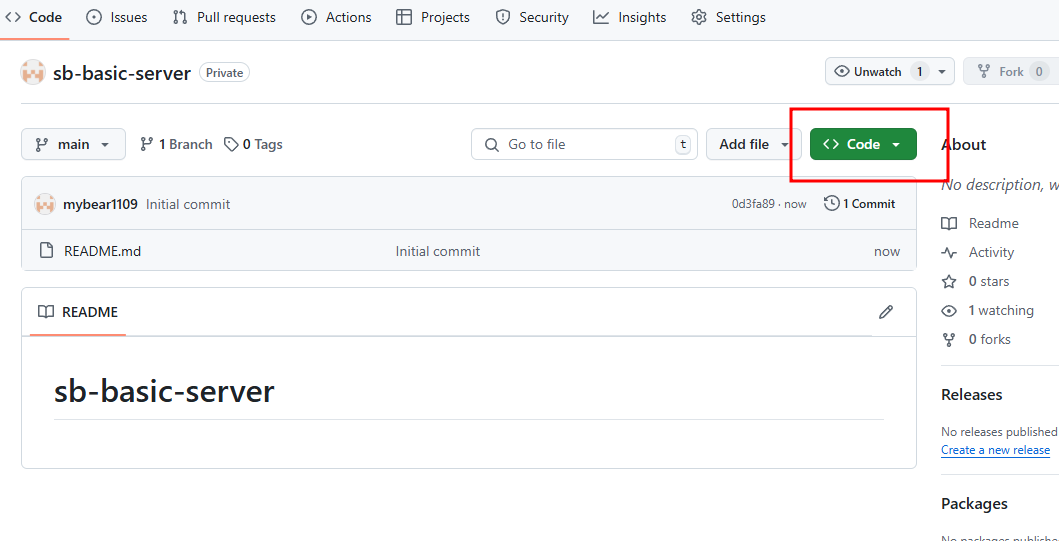
Task: View the 1 Branch link
Action: tap(176, 145)
